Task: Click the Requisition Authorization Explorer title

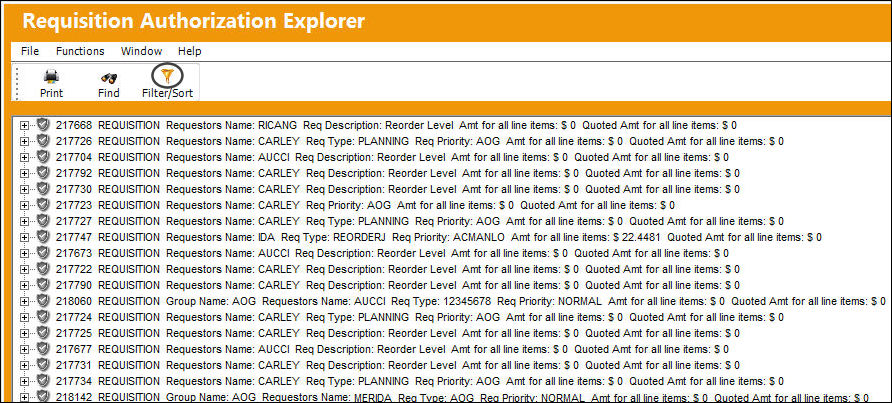Action: [193, 21]
